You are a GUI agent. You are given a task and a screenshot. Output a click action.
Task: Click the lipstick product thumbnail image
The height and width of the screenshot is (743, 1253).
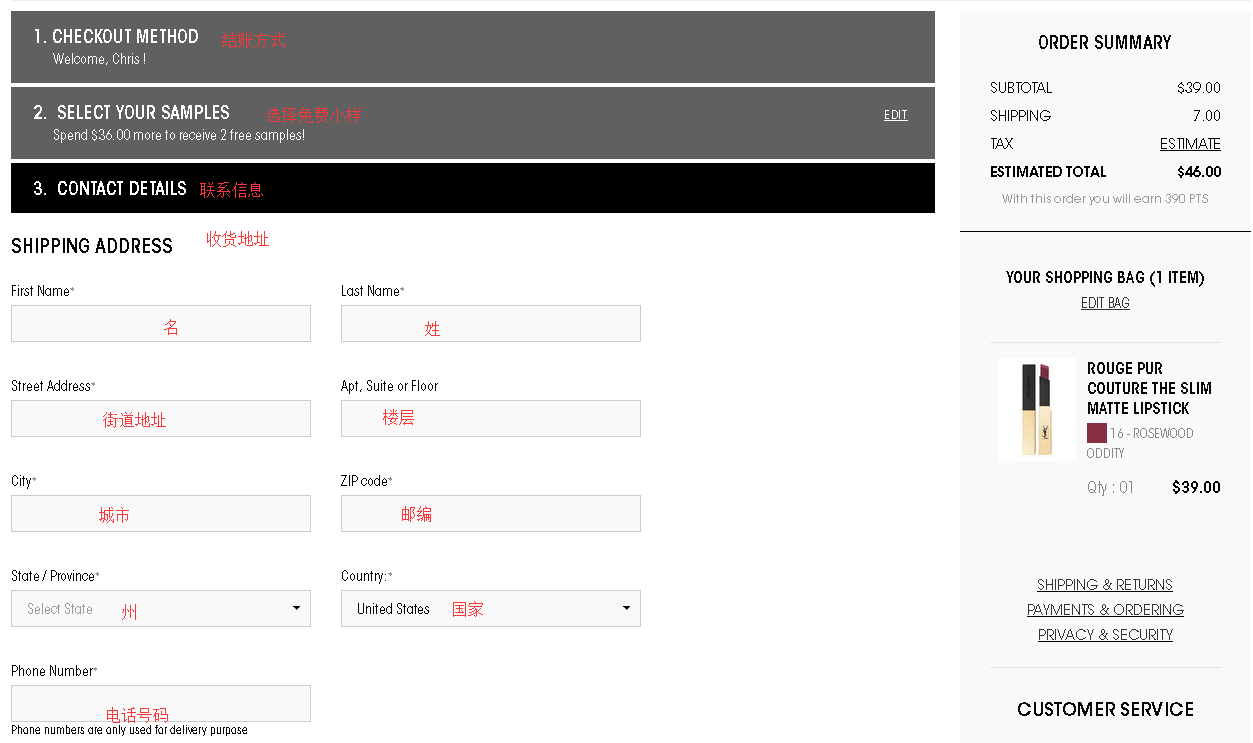click(x=1037, y=409)
